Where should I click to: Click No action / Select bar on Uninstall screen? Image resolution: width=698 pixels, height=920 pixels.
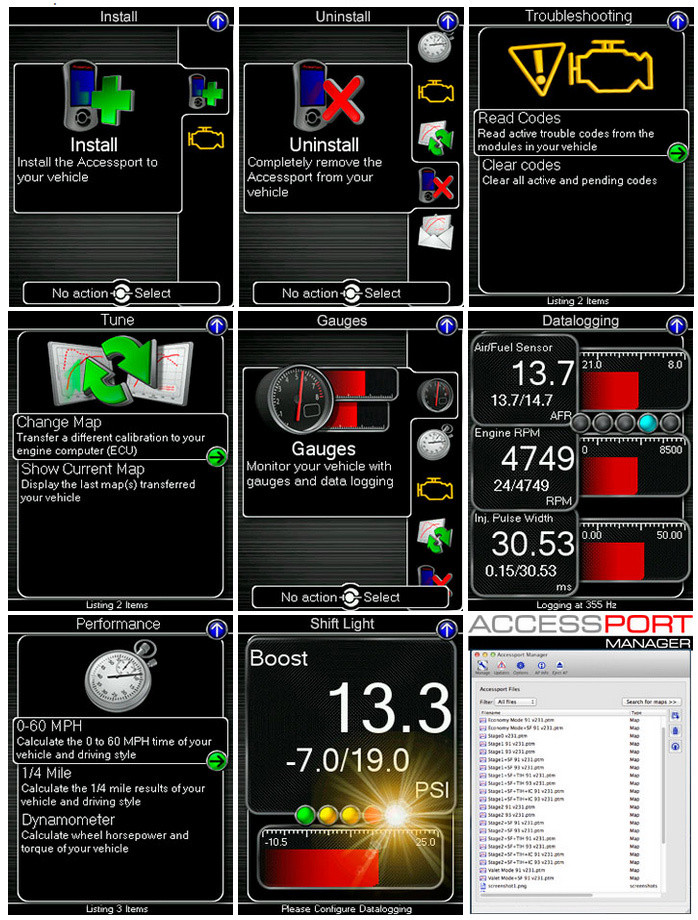point(351,293)
